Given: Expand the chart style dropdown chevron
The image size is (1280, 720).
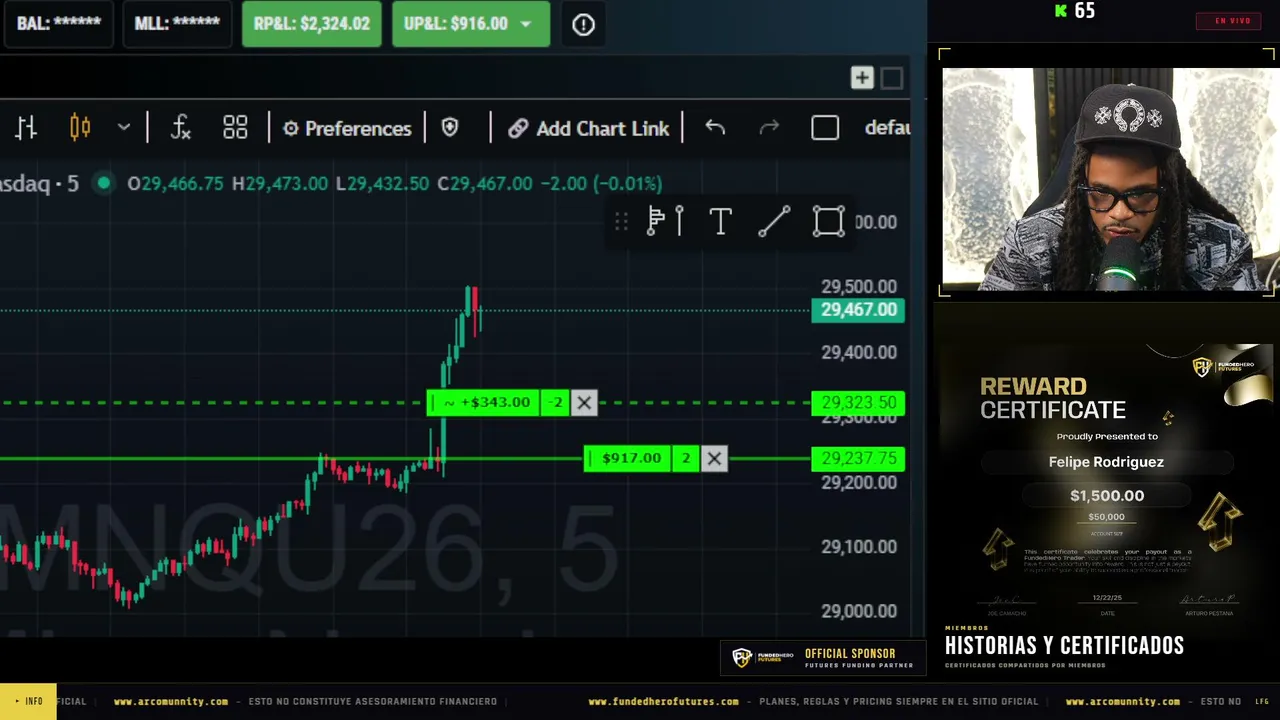Looking at the screenshot, I should point(124,128).
